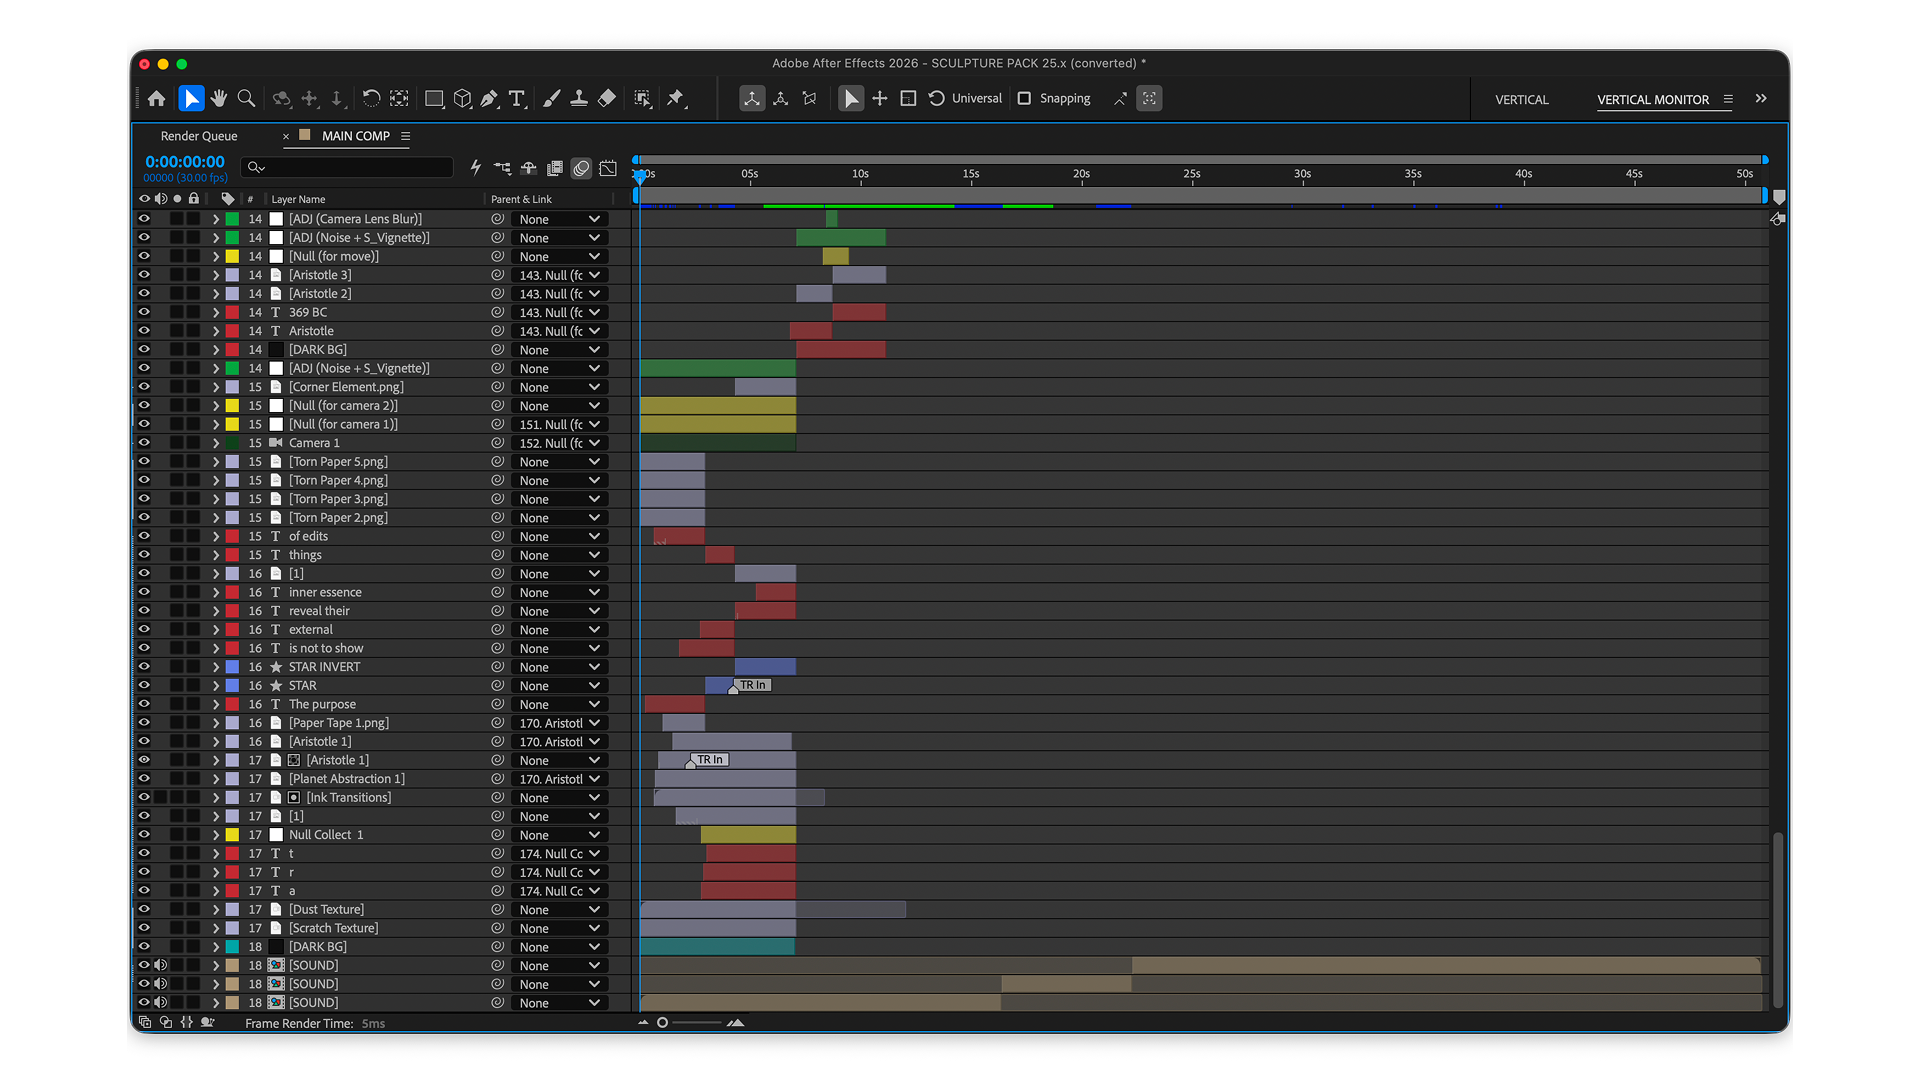Select the Zoom magnifier tool

pyautogui.click(x=246, y=98)
